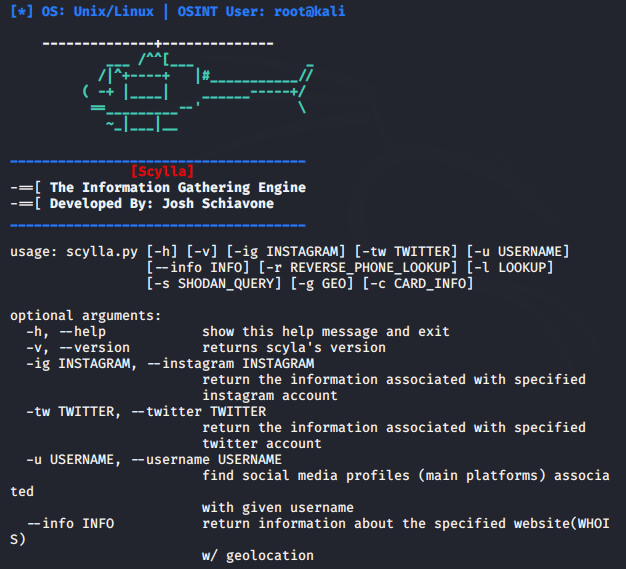
Task: Click the [-u USERNAME] usage option
Action: (518, 252)
